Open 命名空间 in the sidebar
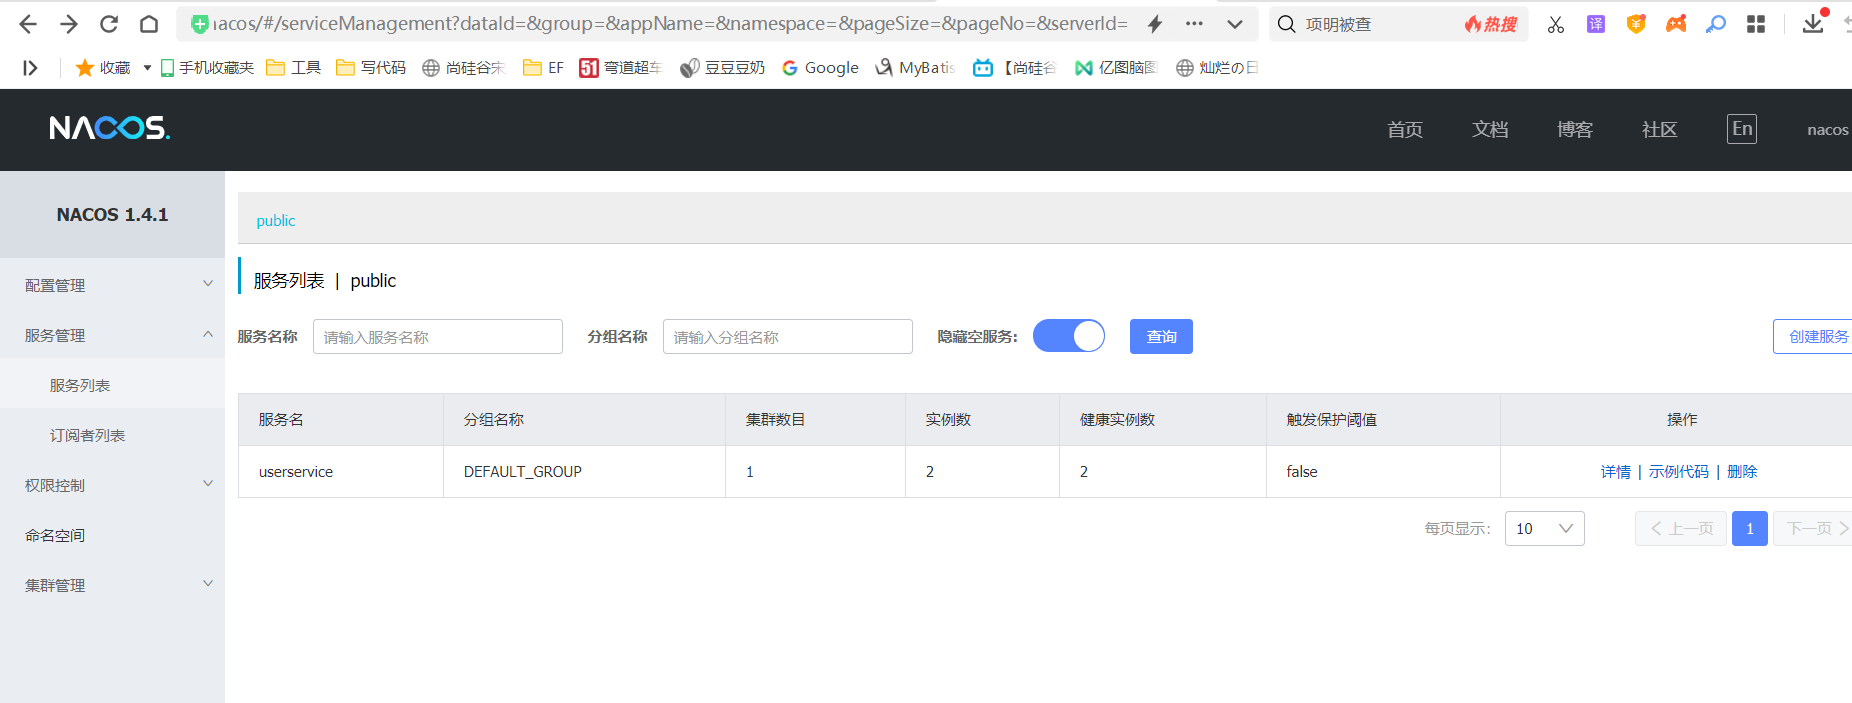The height and width of the screenshot is (703, 1852). (112, 535)
